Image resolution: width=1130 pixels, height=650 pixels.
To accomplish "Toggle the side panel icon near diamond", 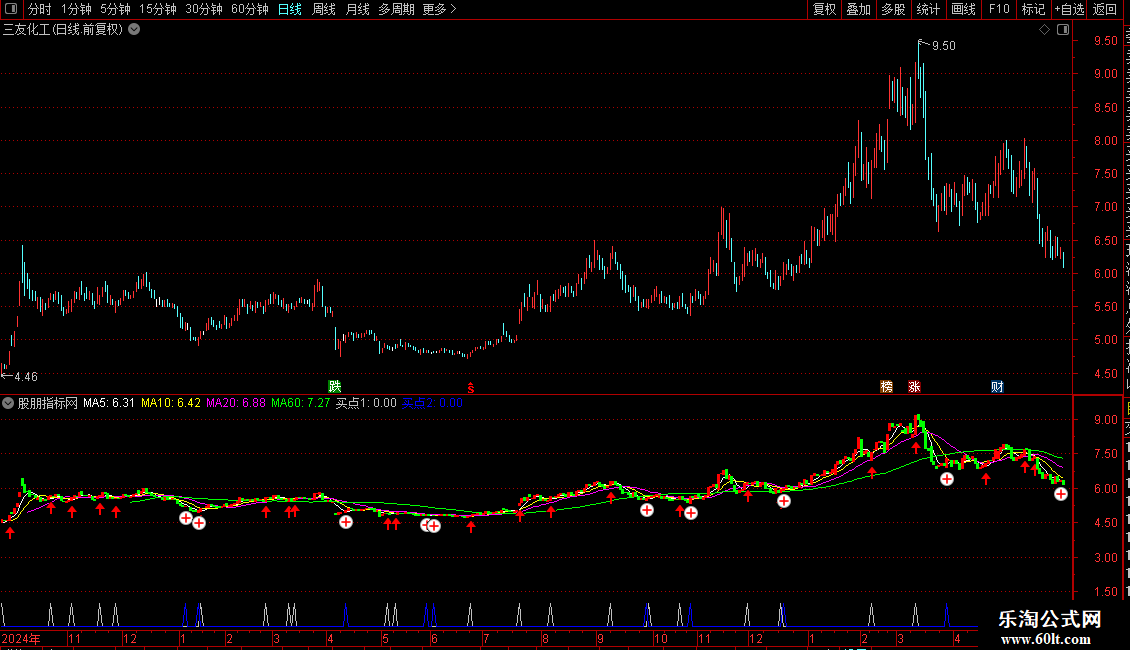I will [x=1063, y=30].
